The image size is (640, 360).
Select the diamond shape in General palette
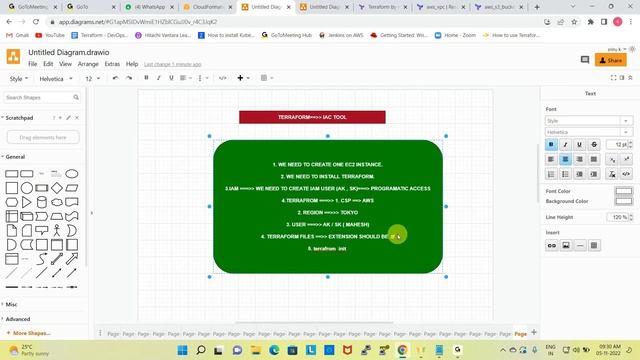point(57,188)
